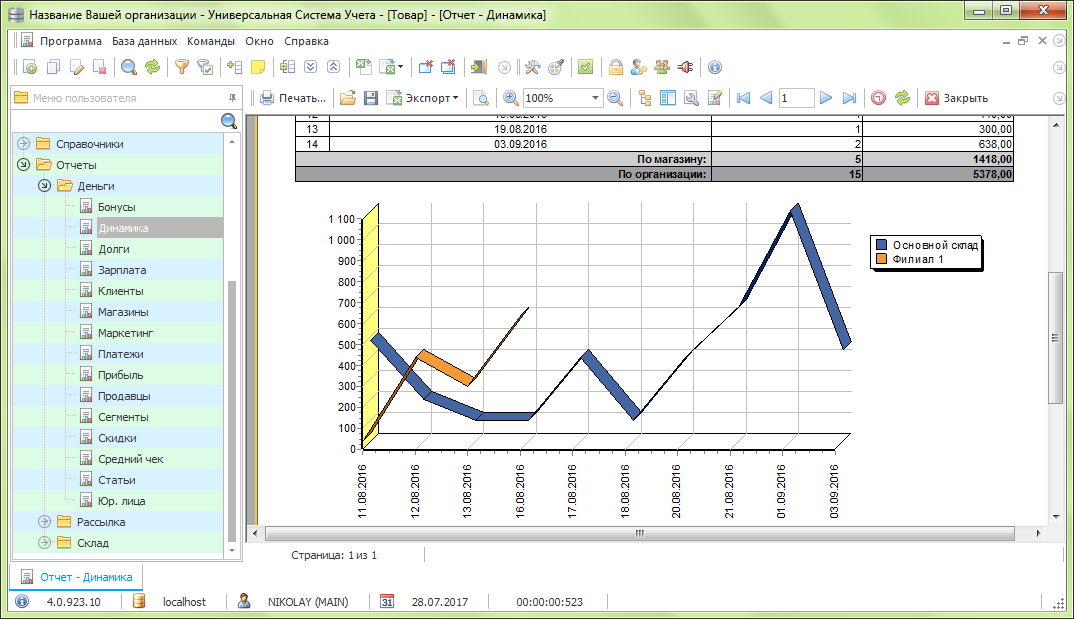The height and width of the screenshot is (619, 1074).
Task: Click the green checkmark icon in main toolbar
Action: click(586, 67)
